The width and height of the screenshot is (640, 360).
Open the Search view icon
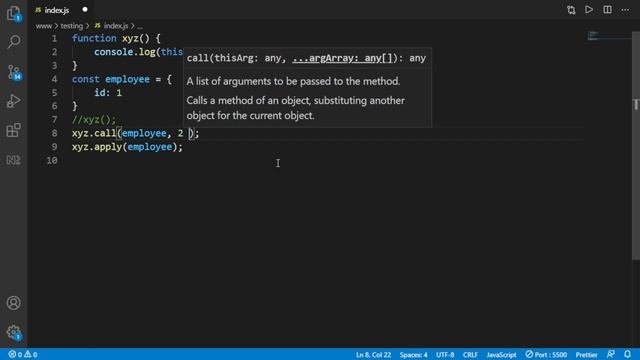tap(13, 42)
